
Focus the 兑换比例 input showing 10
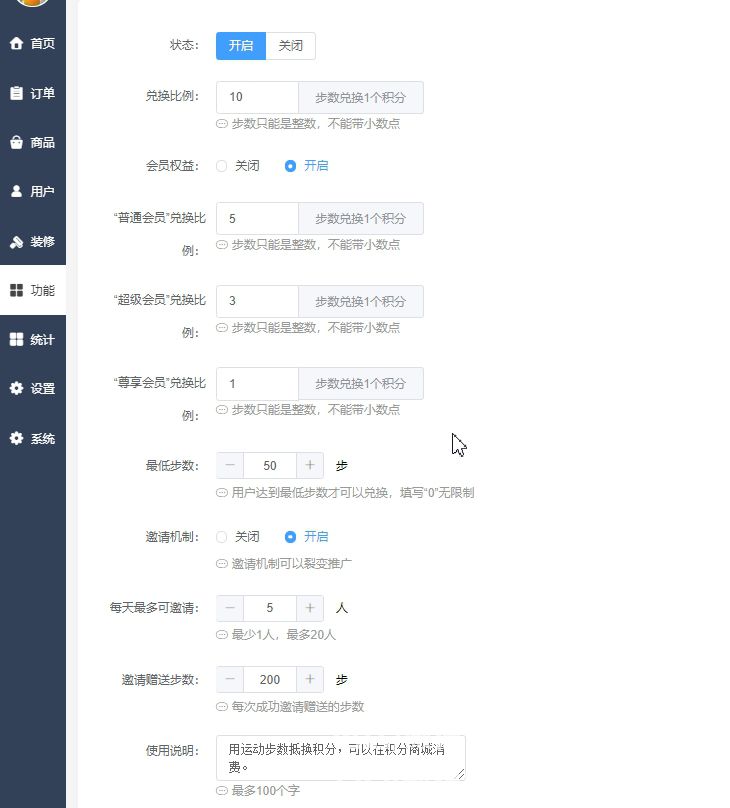(257, 97)
